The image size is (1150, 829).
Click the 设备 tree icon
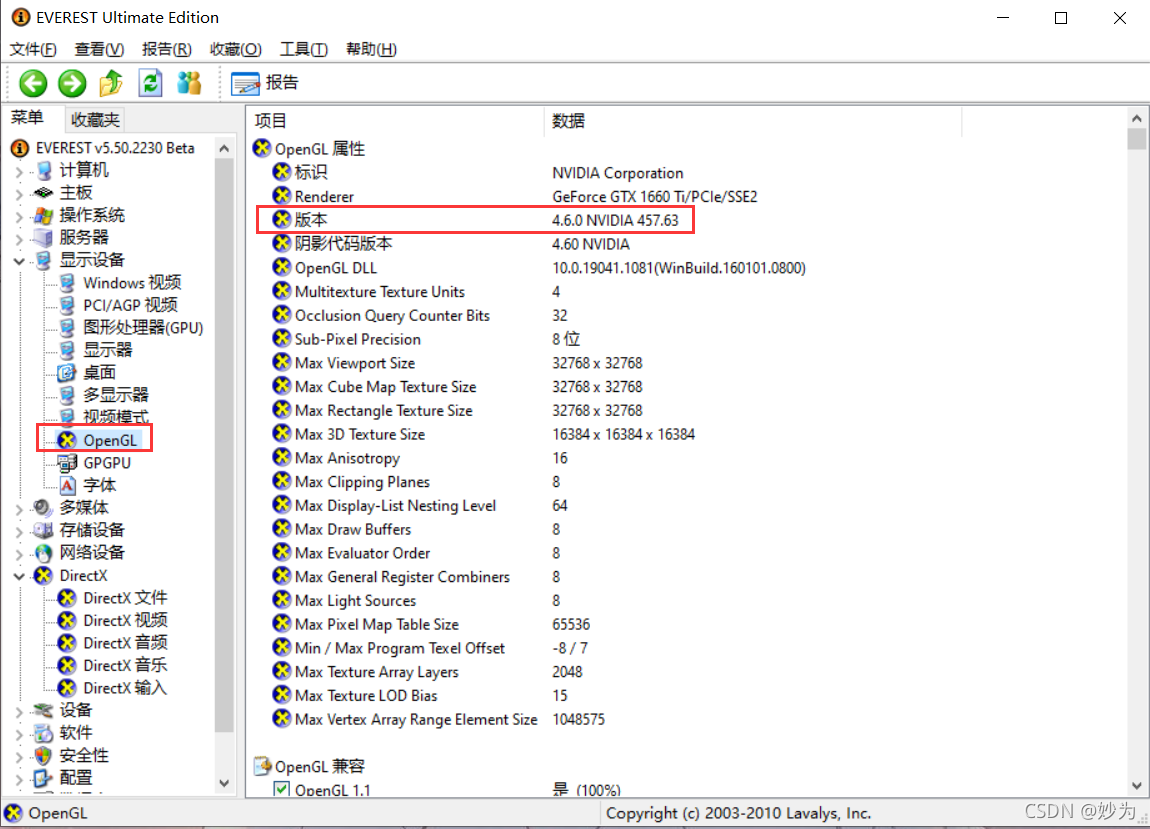(43, 710)
